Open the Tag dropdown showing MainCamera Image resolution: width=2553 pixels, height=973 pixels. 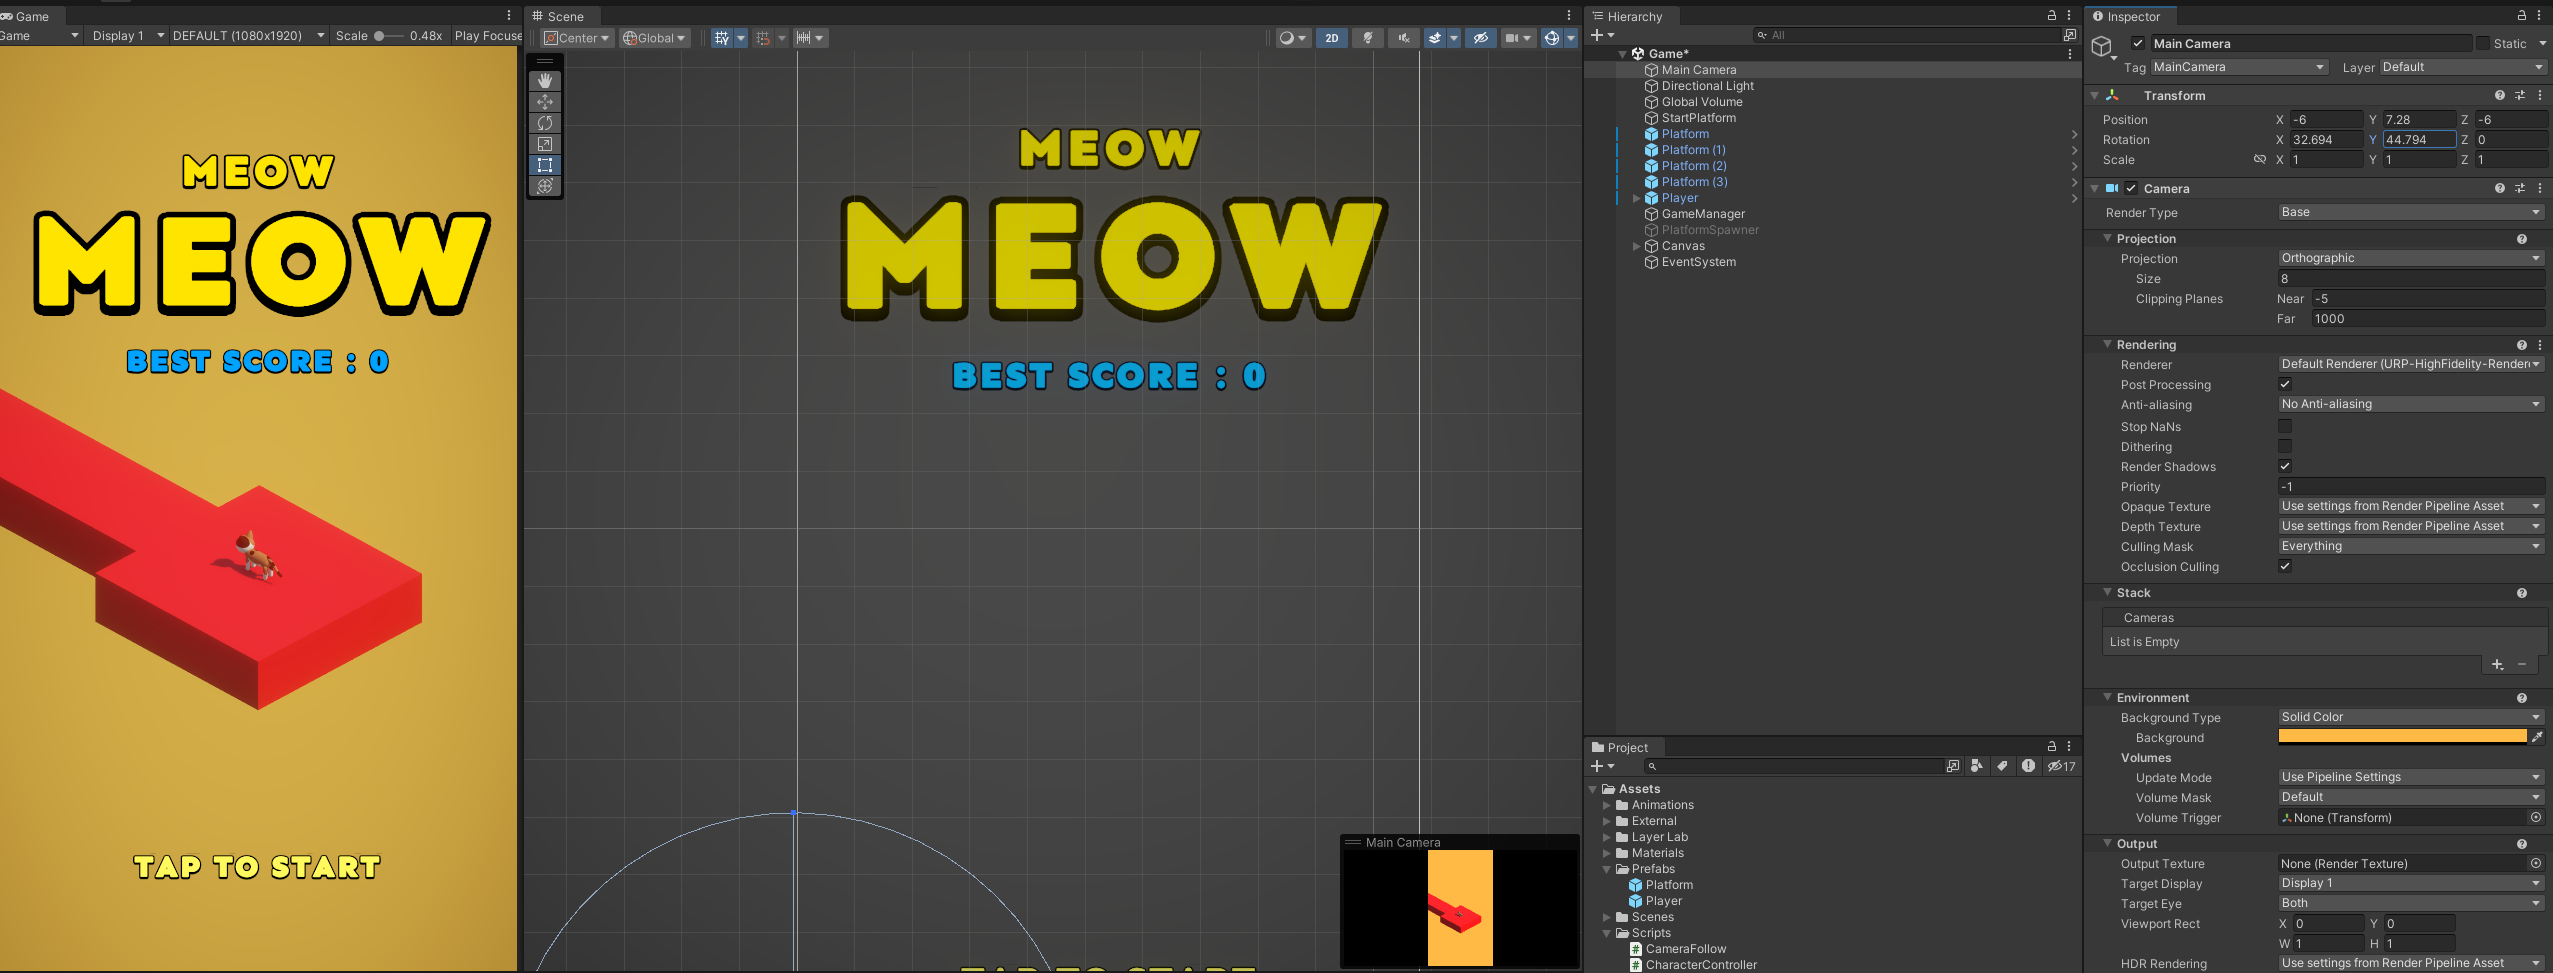click(x=2239, y=67)
